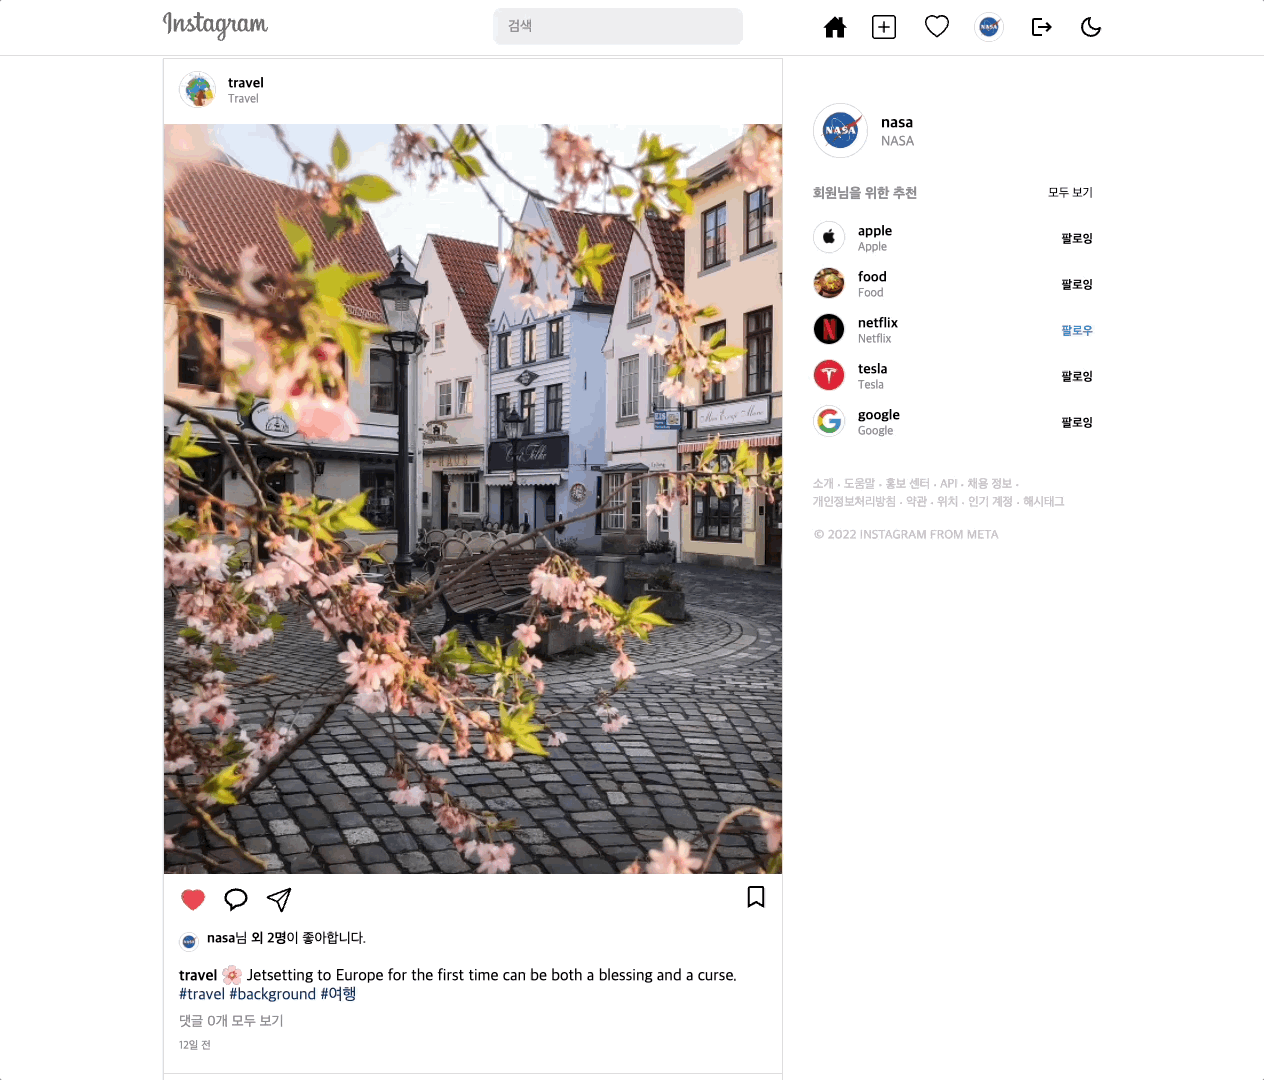Open netflix username in suggestions
The height and width of the screenshot is (1080, 1264).
(878, 323)
